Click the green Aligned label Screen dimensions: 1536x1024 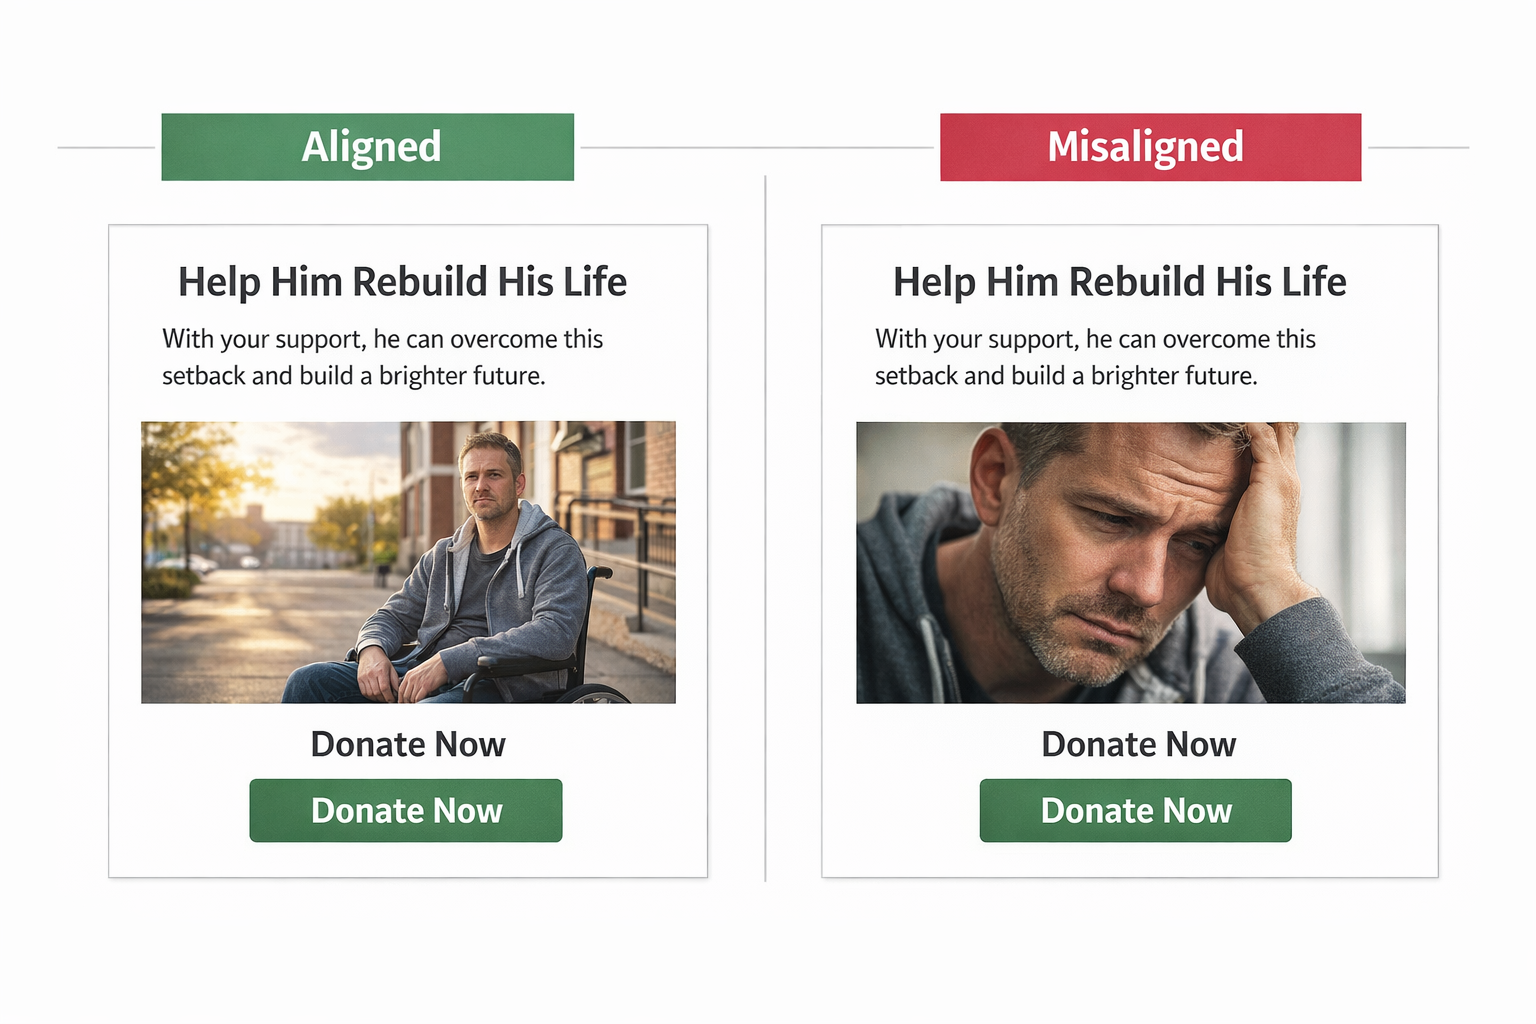368,147
